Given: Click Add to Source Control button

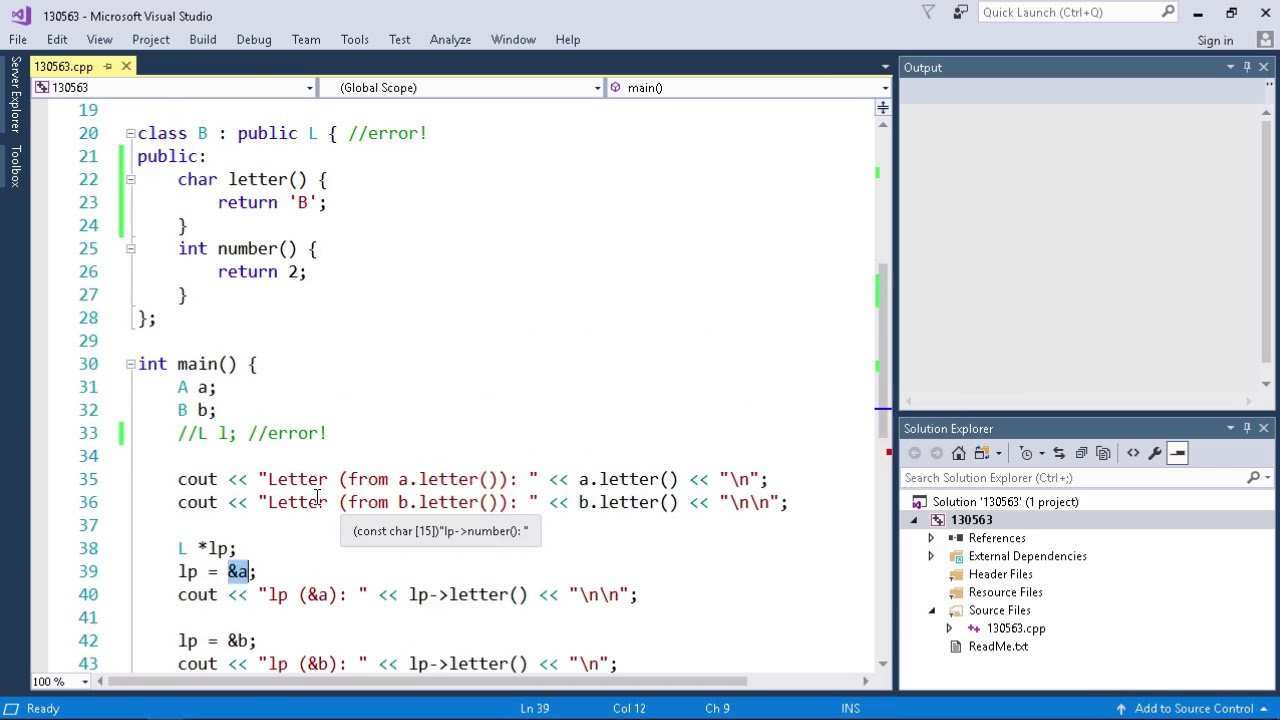Looking at the screenshot, I should (x=1193, y=708).
